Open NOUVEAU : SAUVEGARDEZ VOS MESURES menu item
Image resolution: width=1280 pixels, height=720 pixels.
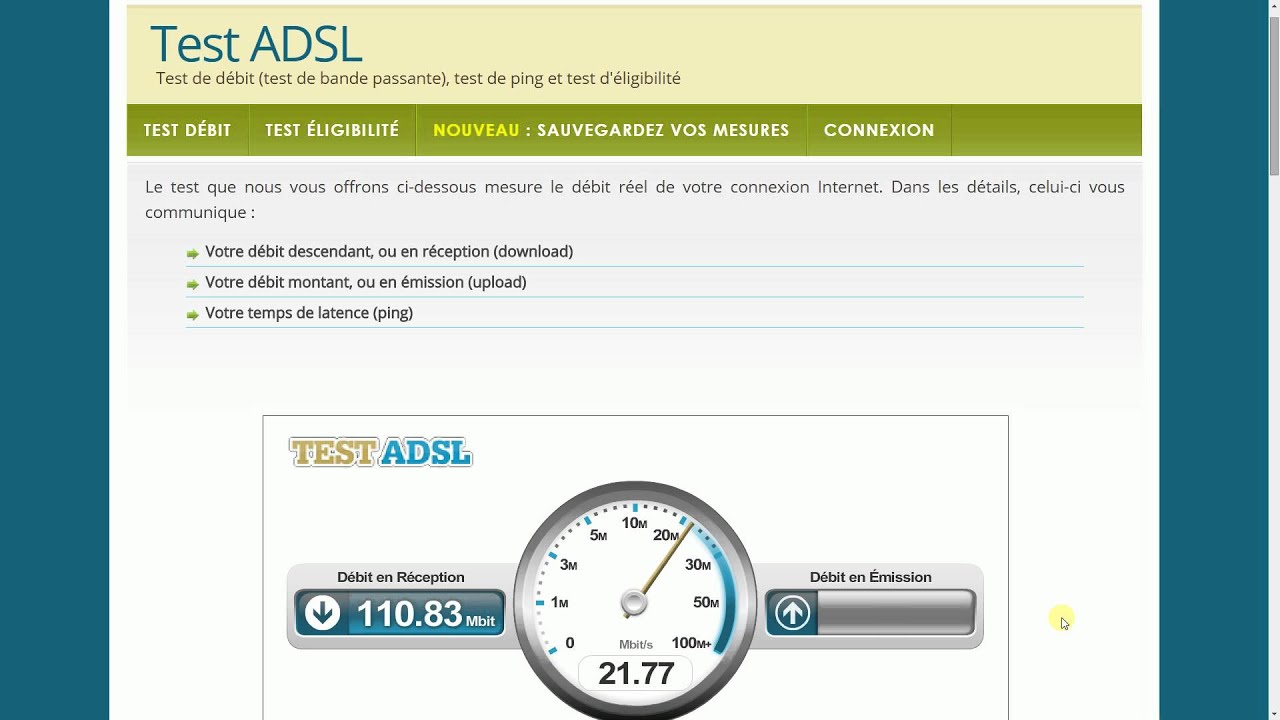pyautogui.click(x=611, y=130)
